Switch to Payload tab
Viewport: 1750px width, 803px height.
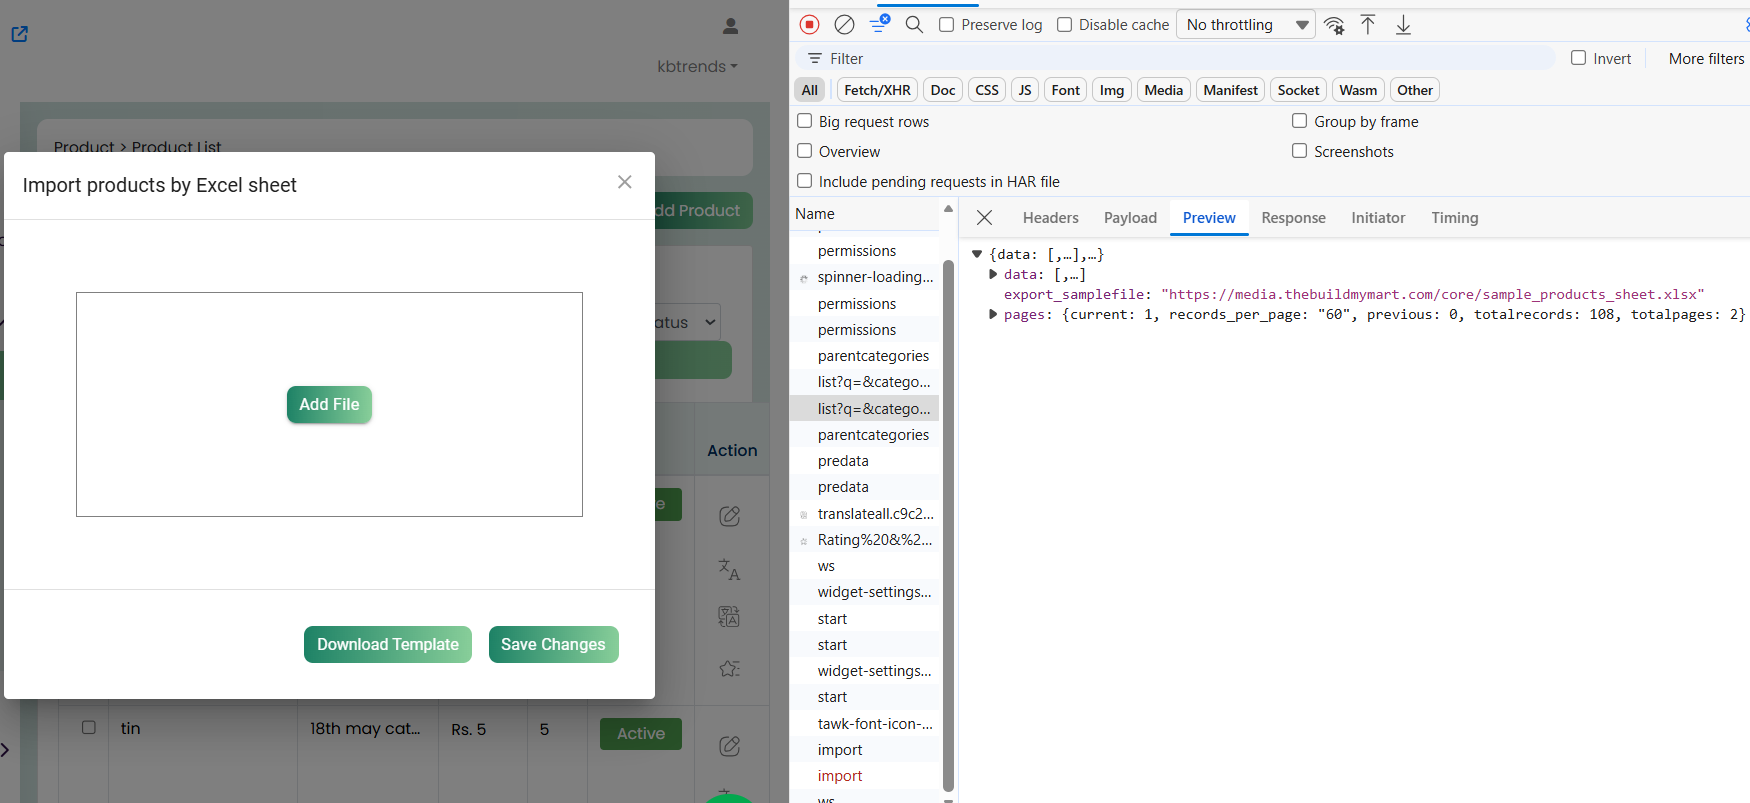coord(1130,218)
